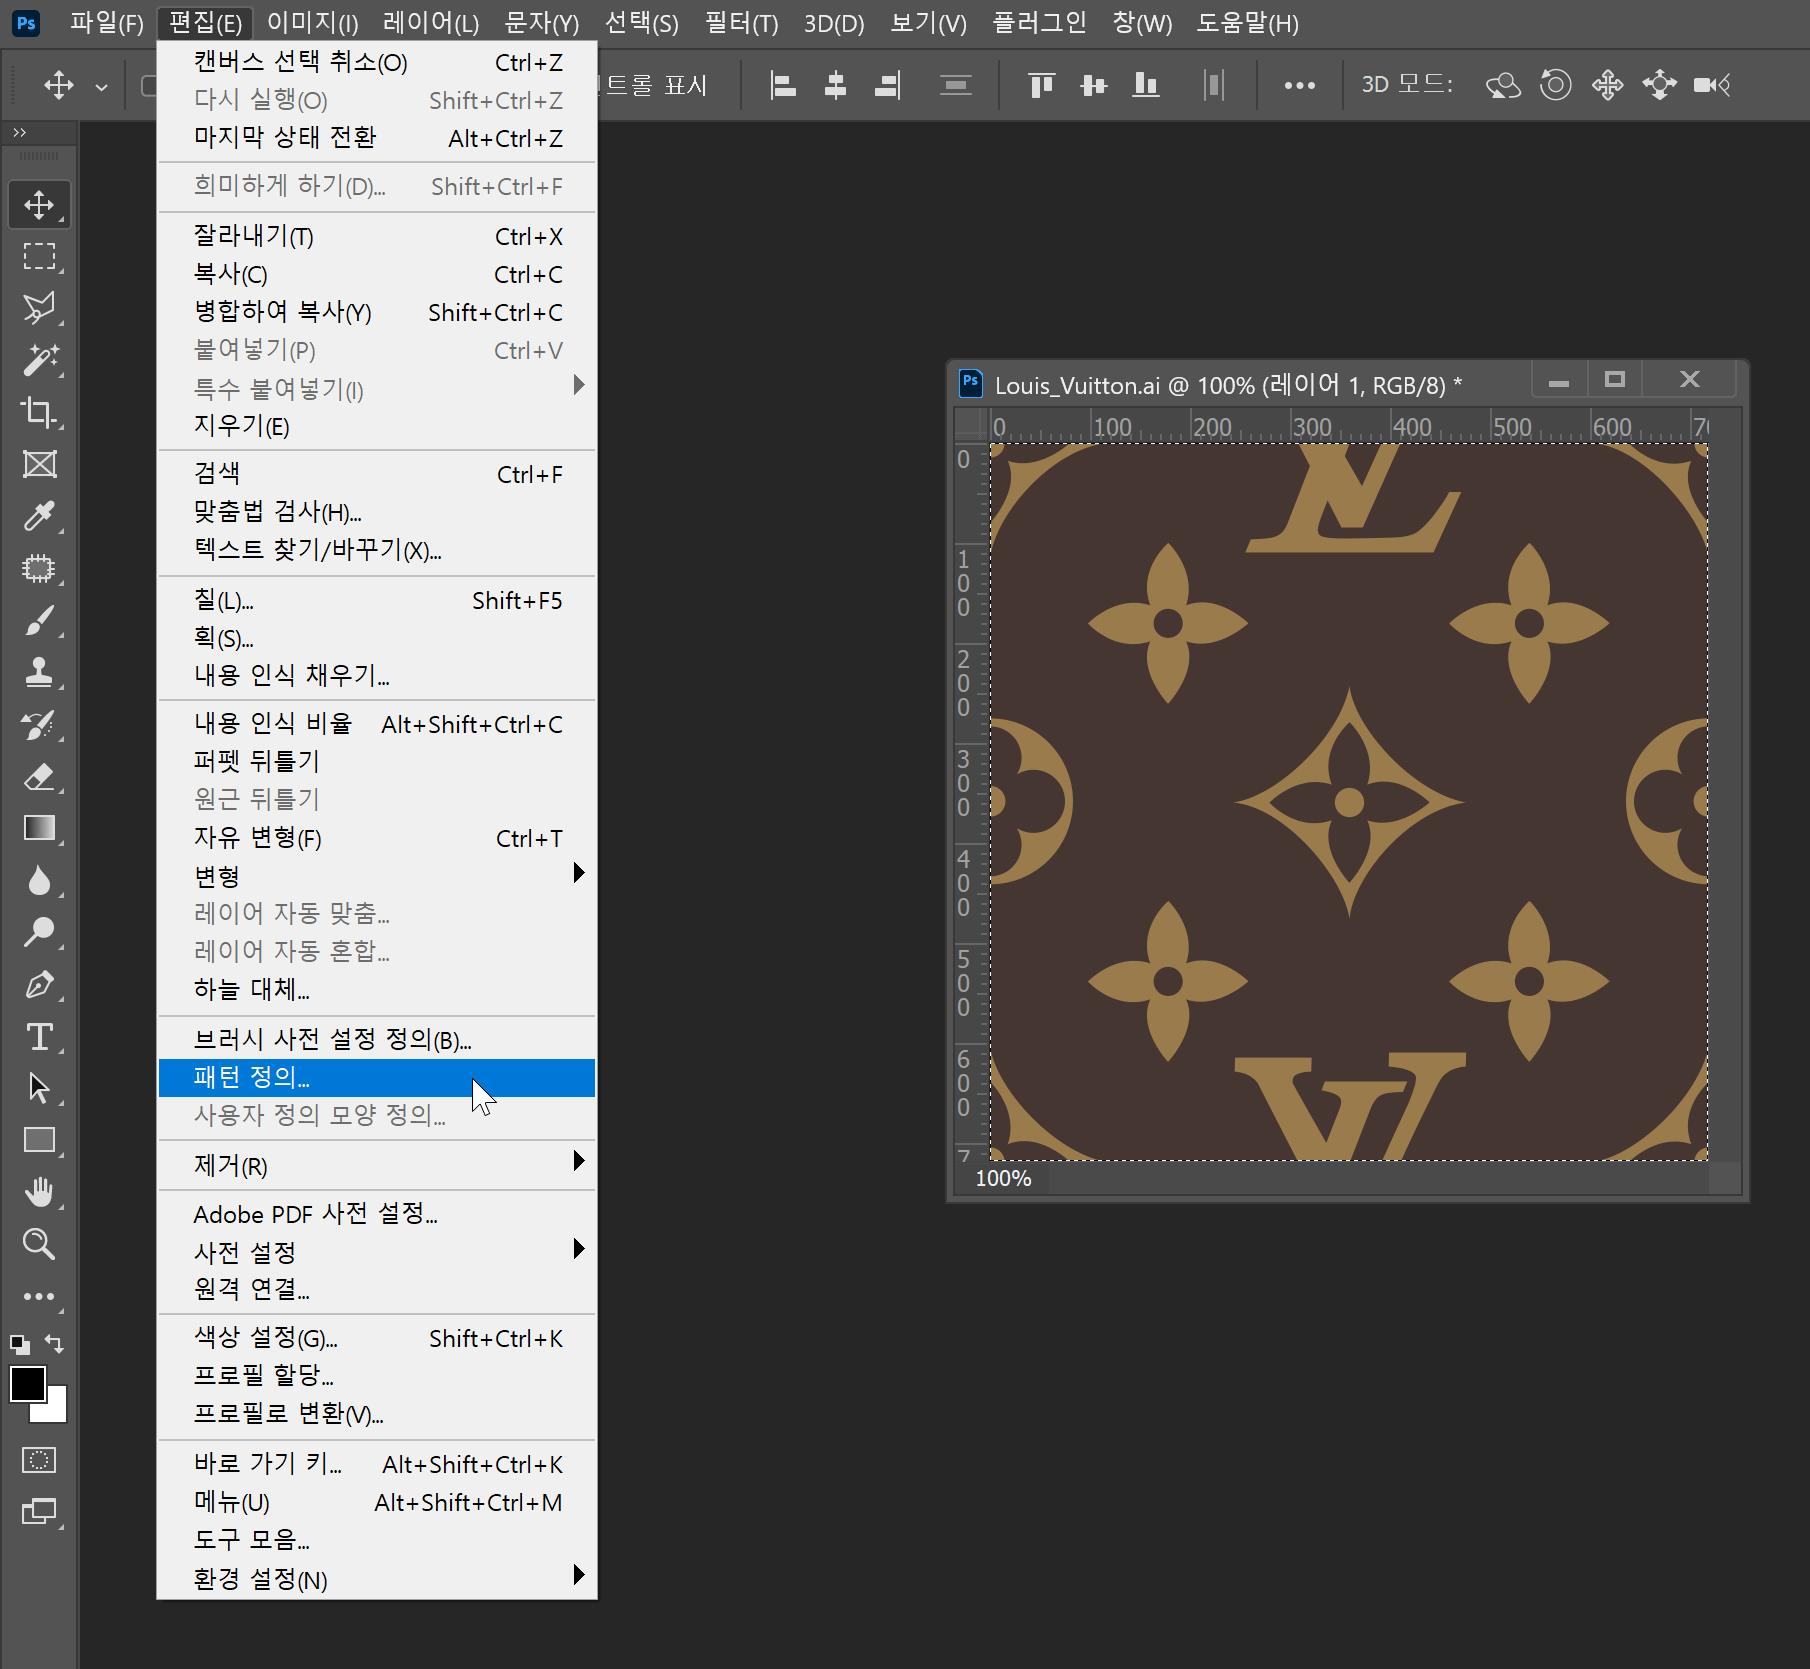This screenshot has width=1810, height=1669.
Task: Click the 3D pan camera icon
Action: (x=1607, y=86)
